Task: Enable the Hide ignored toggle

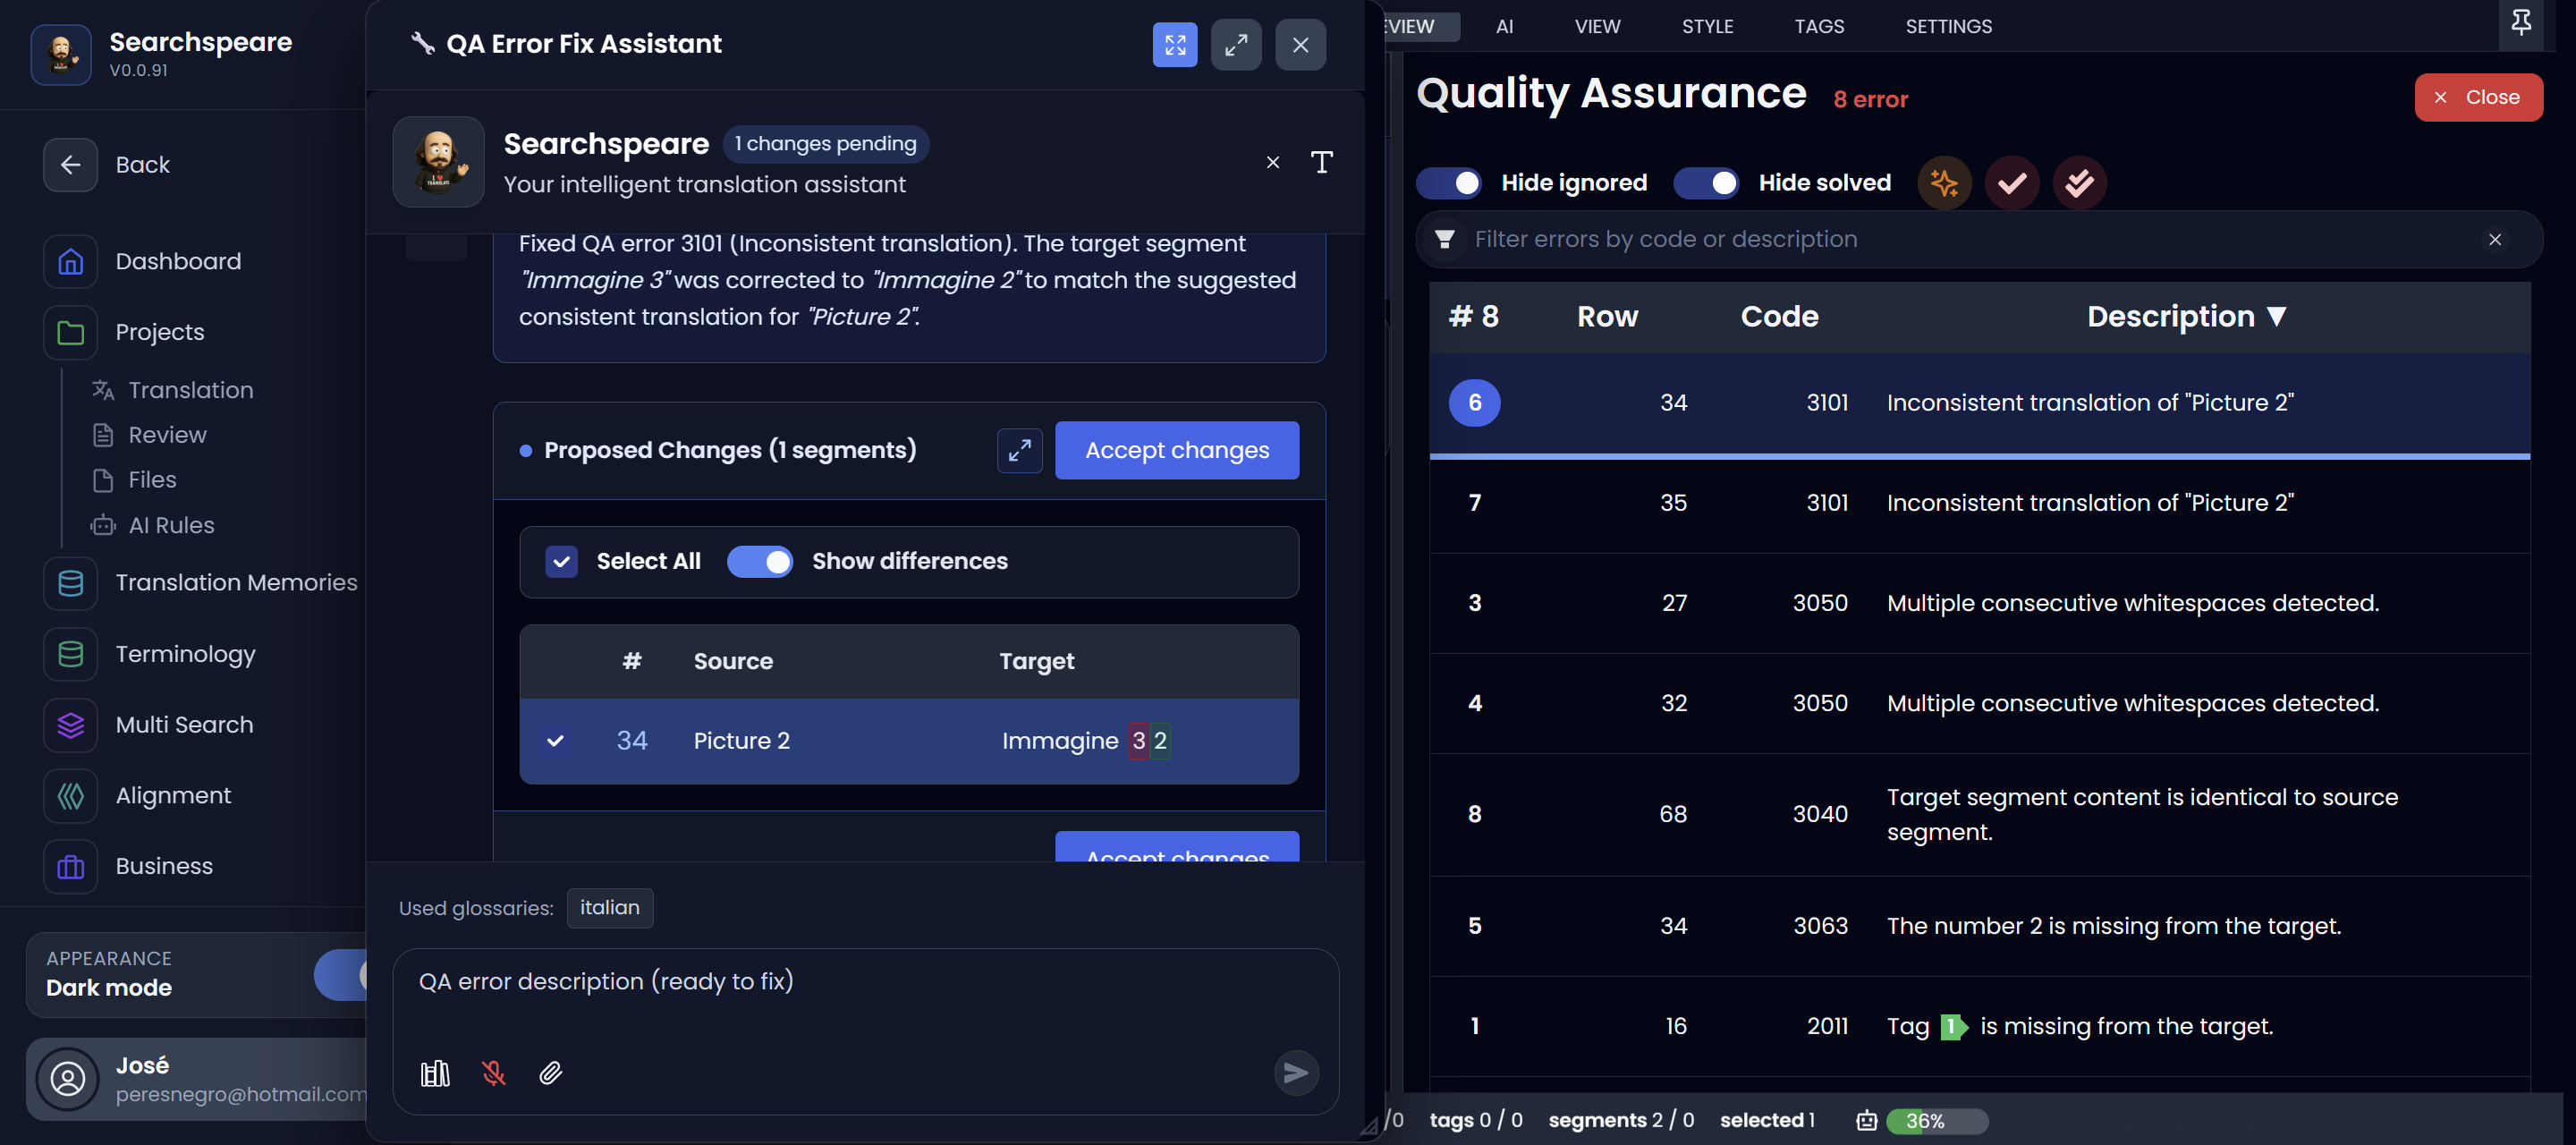Action: click(x=1448, y=183)
